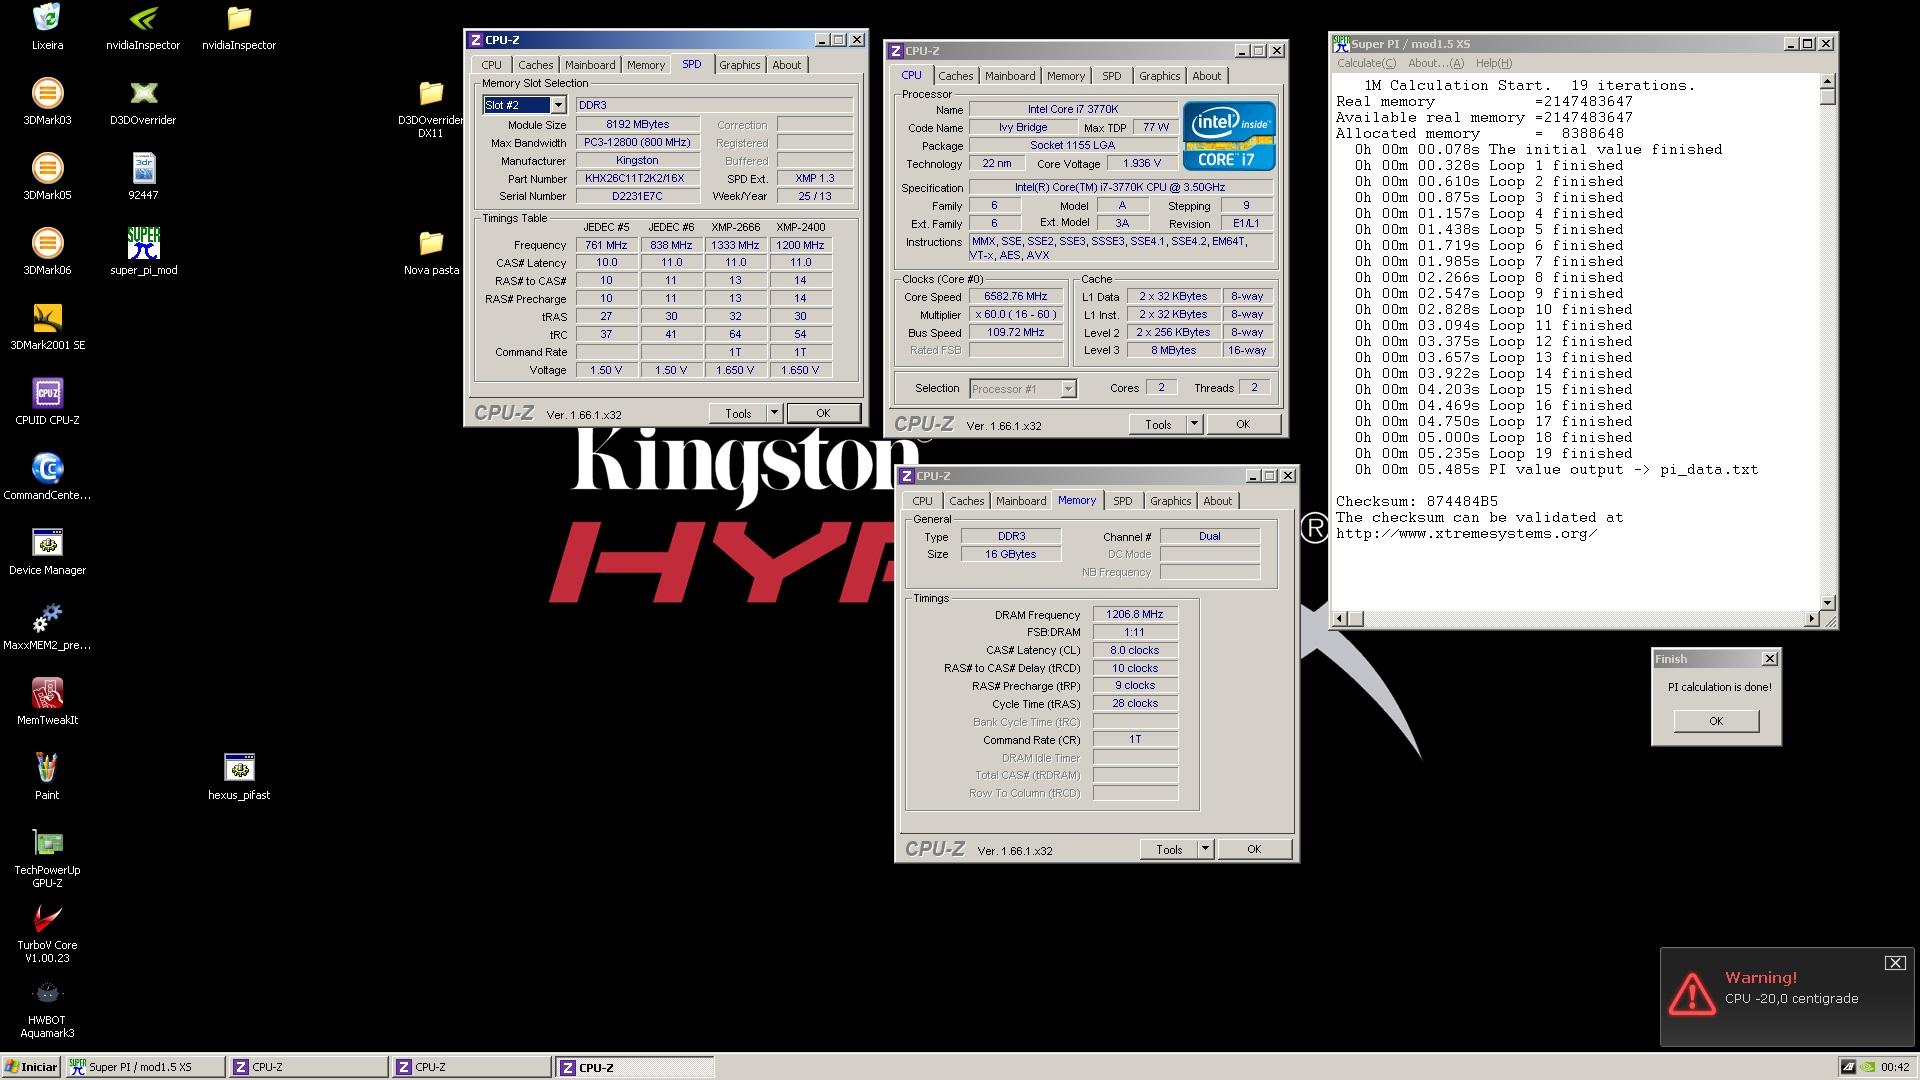The image size is (1920, 1080).
Task: Open CommandCenter desktop shortcut
Action: 47,477
